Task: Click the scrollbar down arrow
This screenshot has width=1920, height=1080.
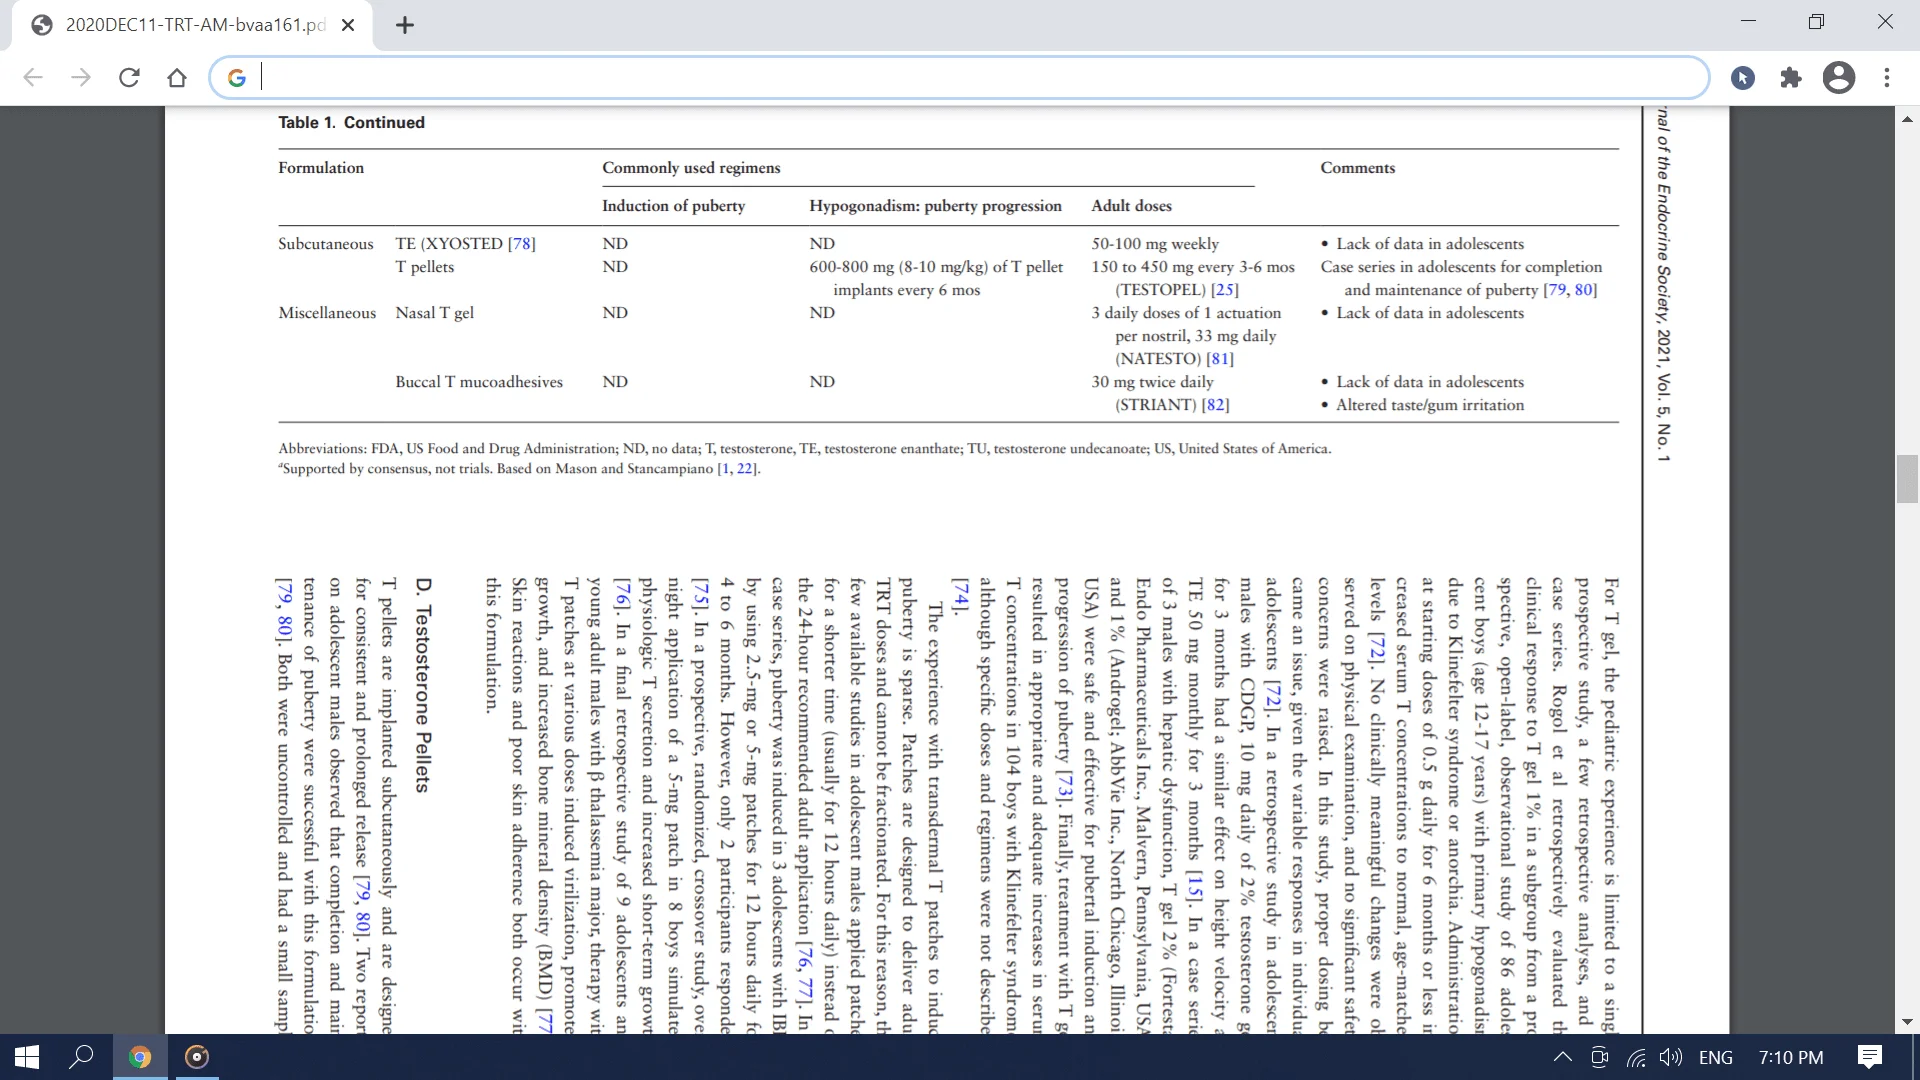Action: 1907,1022
